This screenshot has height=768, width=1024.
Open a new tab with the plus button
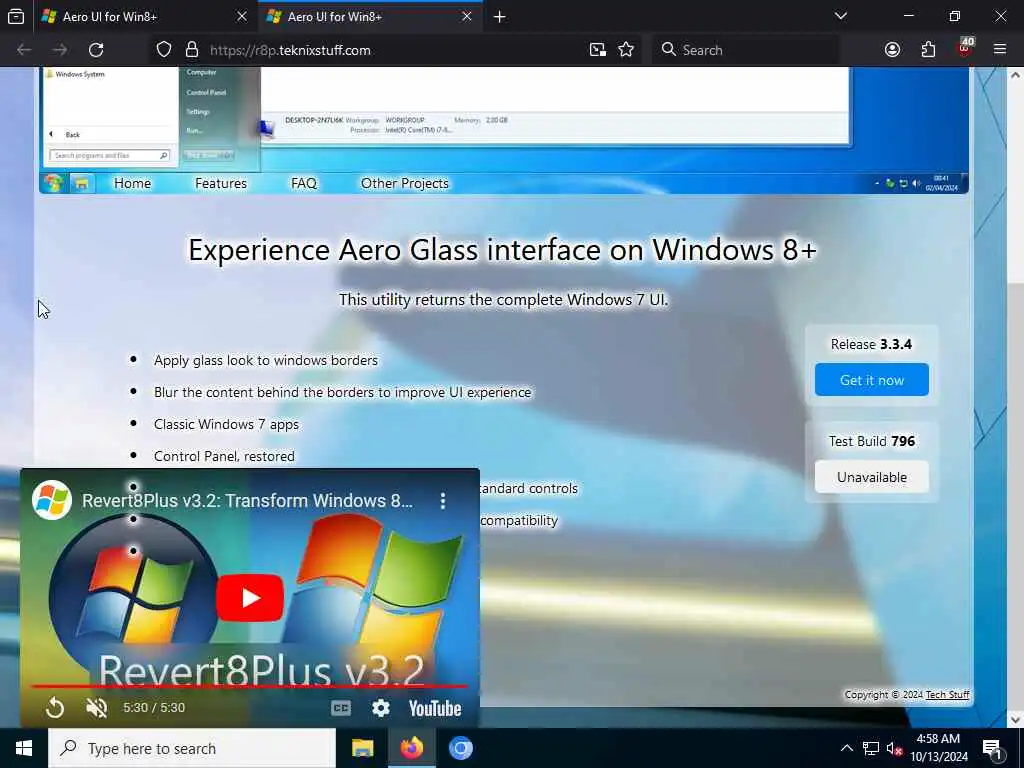point(500,16)
